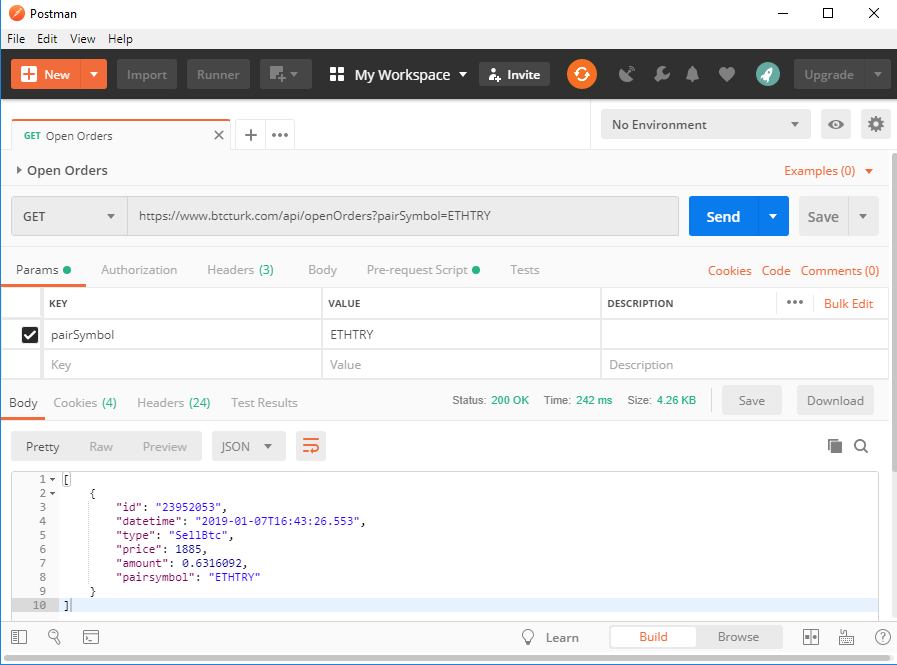
Task: Click the request URL input field
Action: [x=403, y=216]
